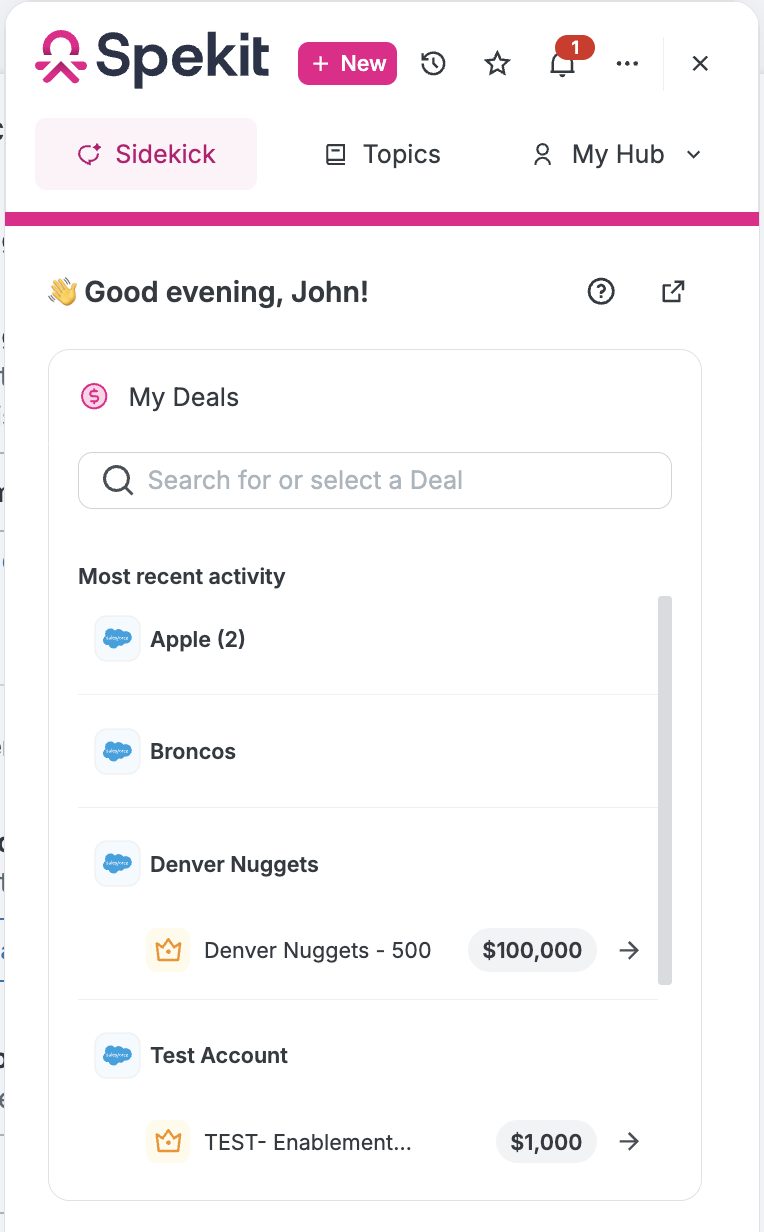Click the Most recent activity heading
Screen dimensions: 764x1232
pos(182,576)
